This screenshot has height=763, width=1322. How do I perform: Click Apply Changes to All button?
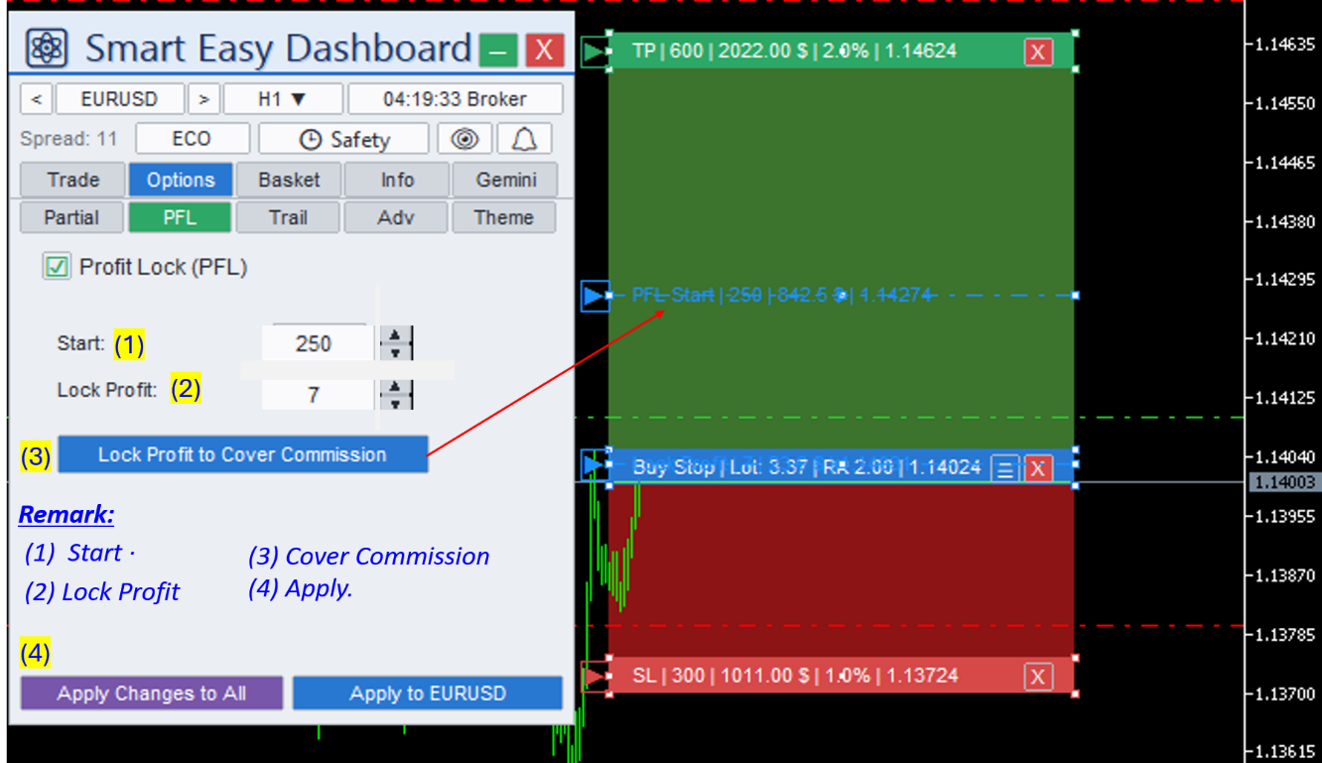tap(152, 693)
